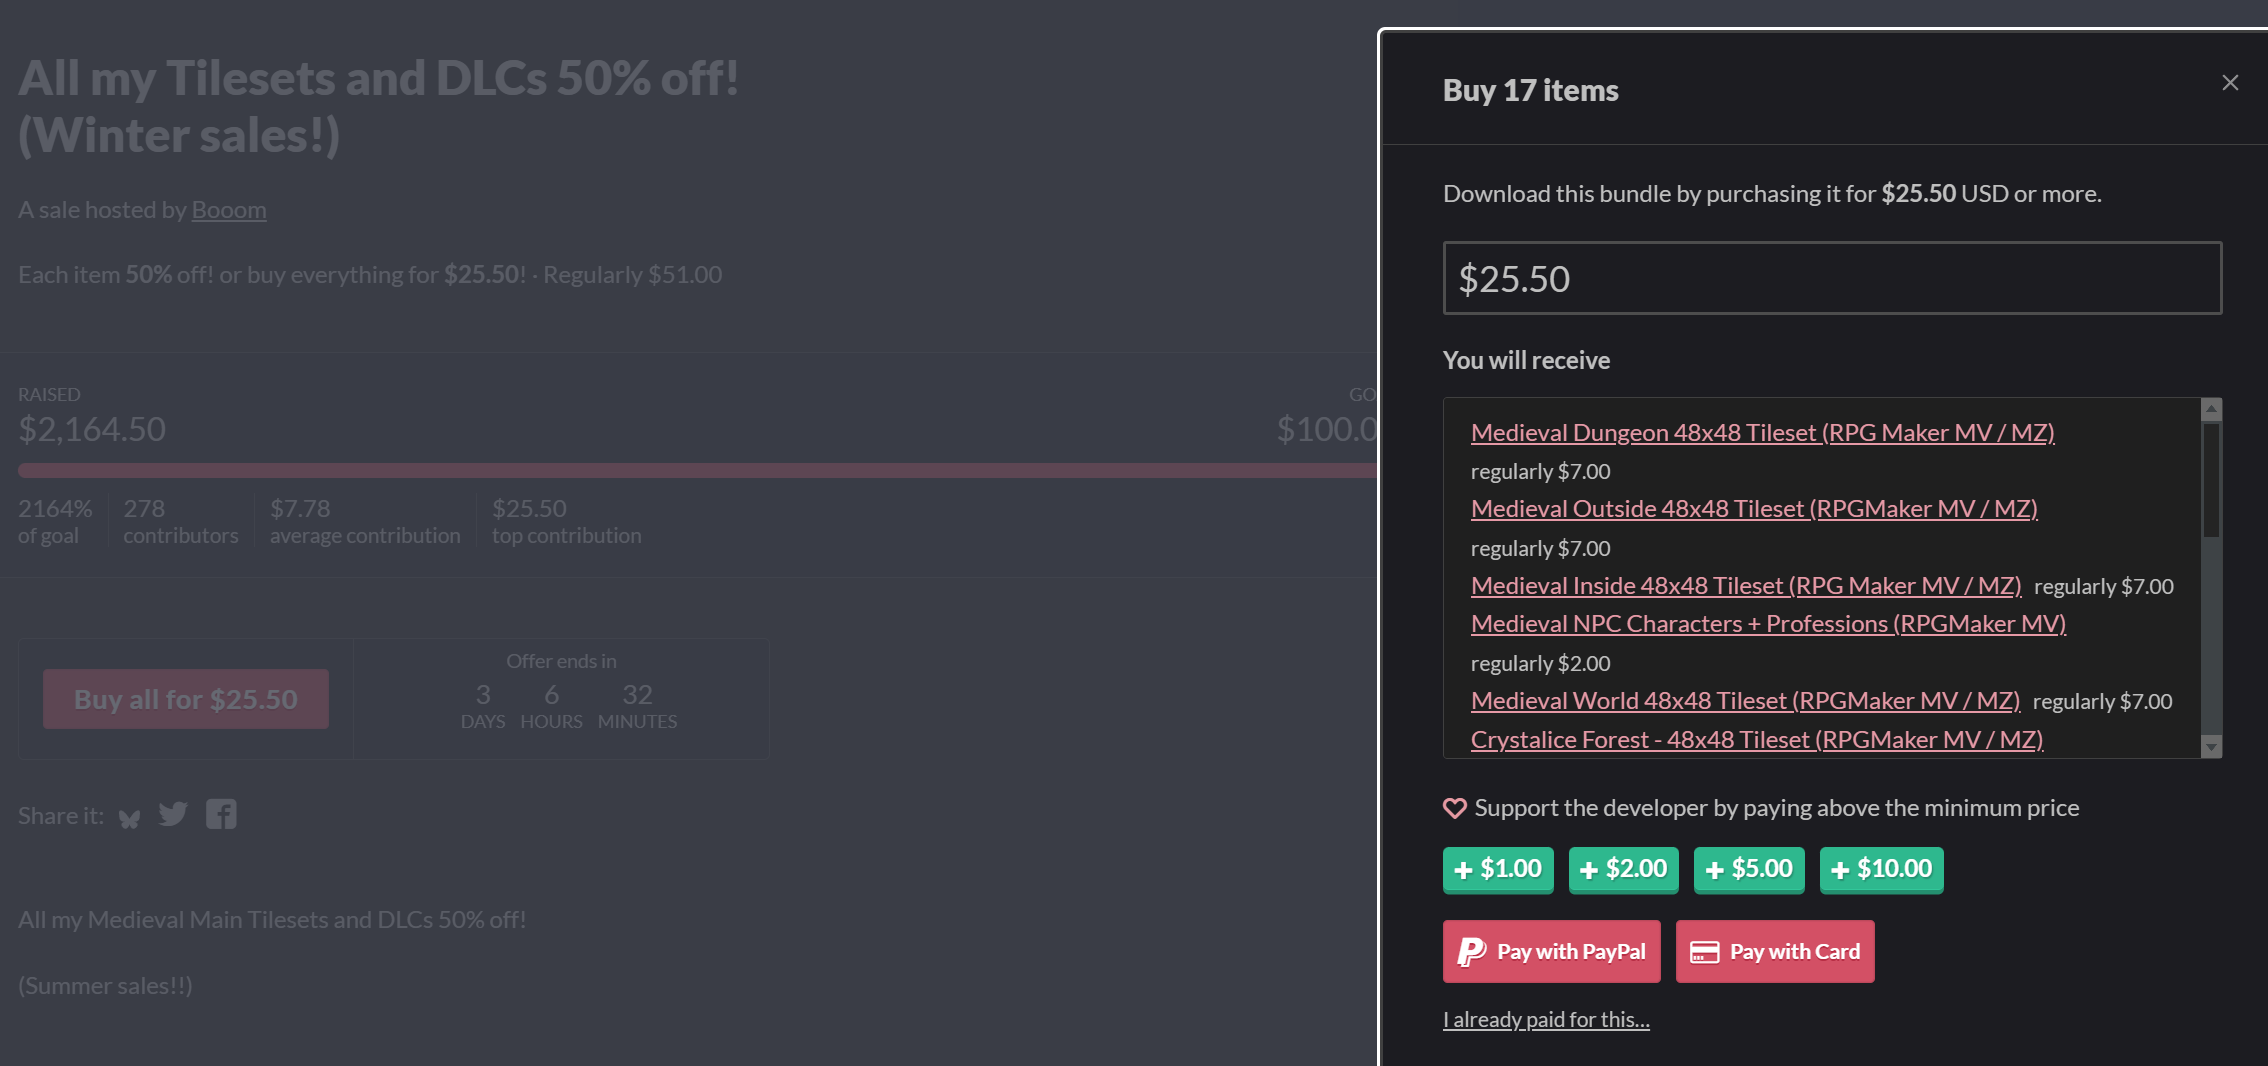Screen dimensions: 2268x1066
Task: Share the sale on Twitter
Action: [x=173, y=815]
